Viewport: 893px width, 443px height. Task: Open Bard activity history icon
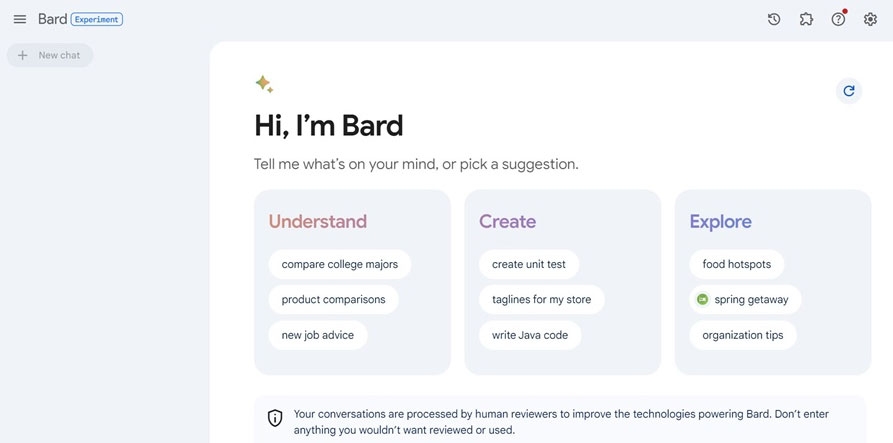pos(774,19)
